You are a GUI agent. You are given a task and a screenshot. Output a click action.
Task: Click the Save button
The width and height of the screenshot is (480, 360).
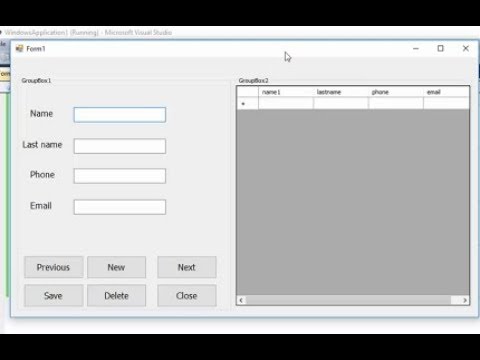click(53, 296)
